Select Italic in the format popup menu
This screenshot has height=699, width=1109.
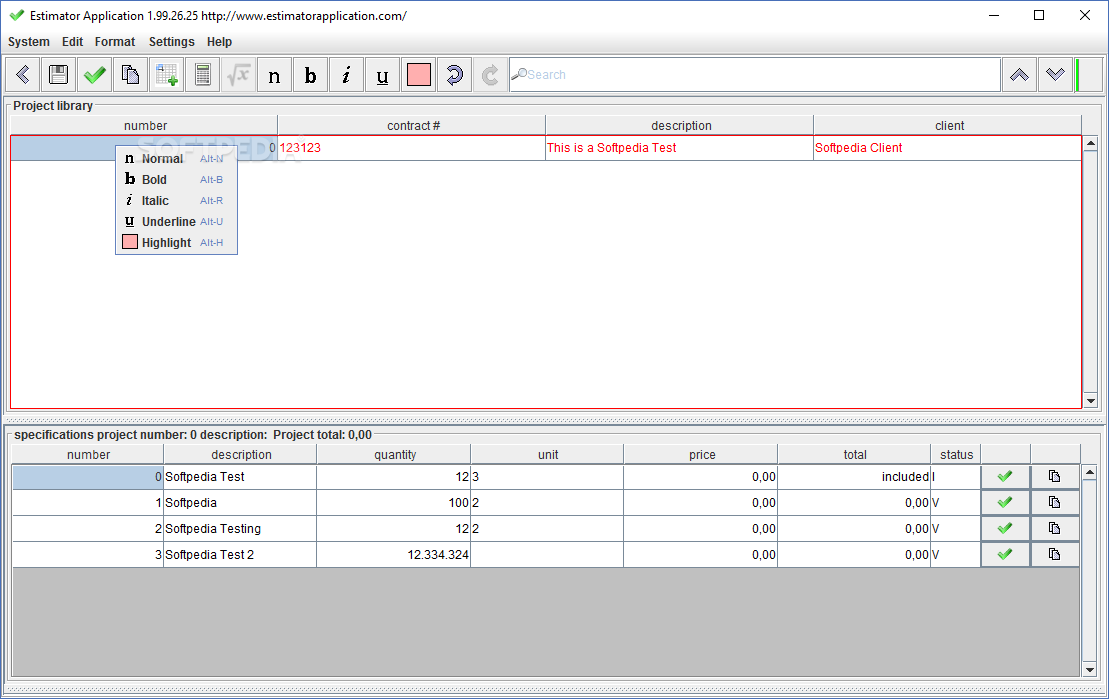click(155, 201)
